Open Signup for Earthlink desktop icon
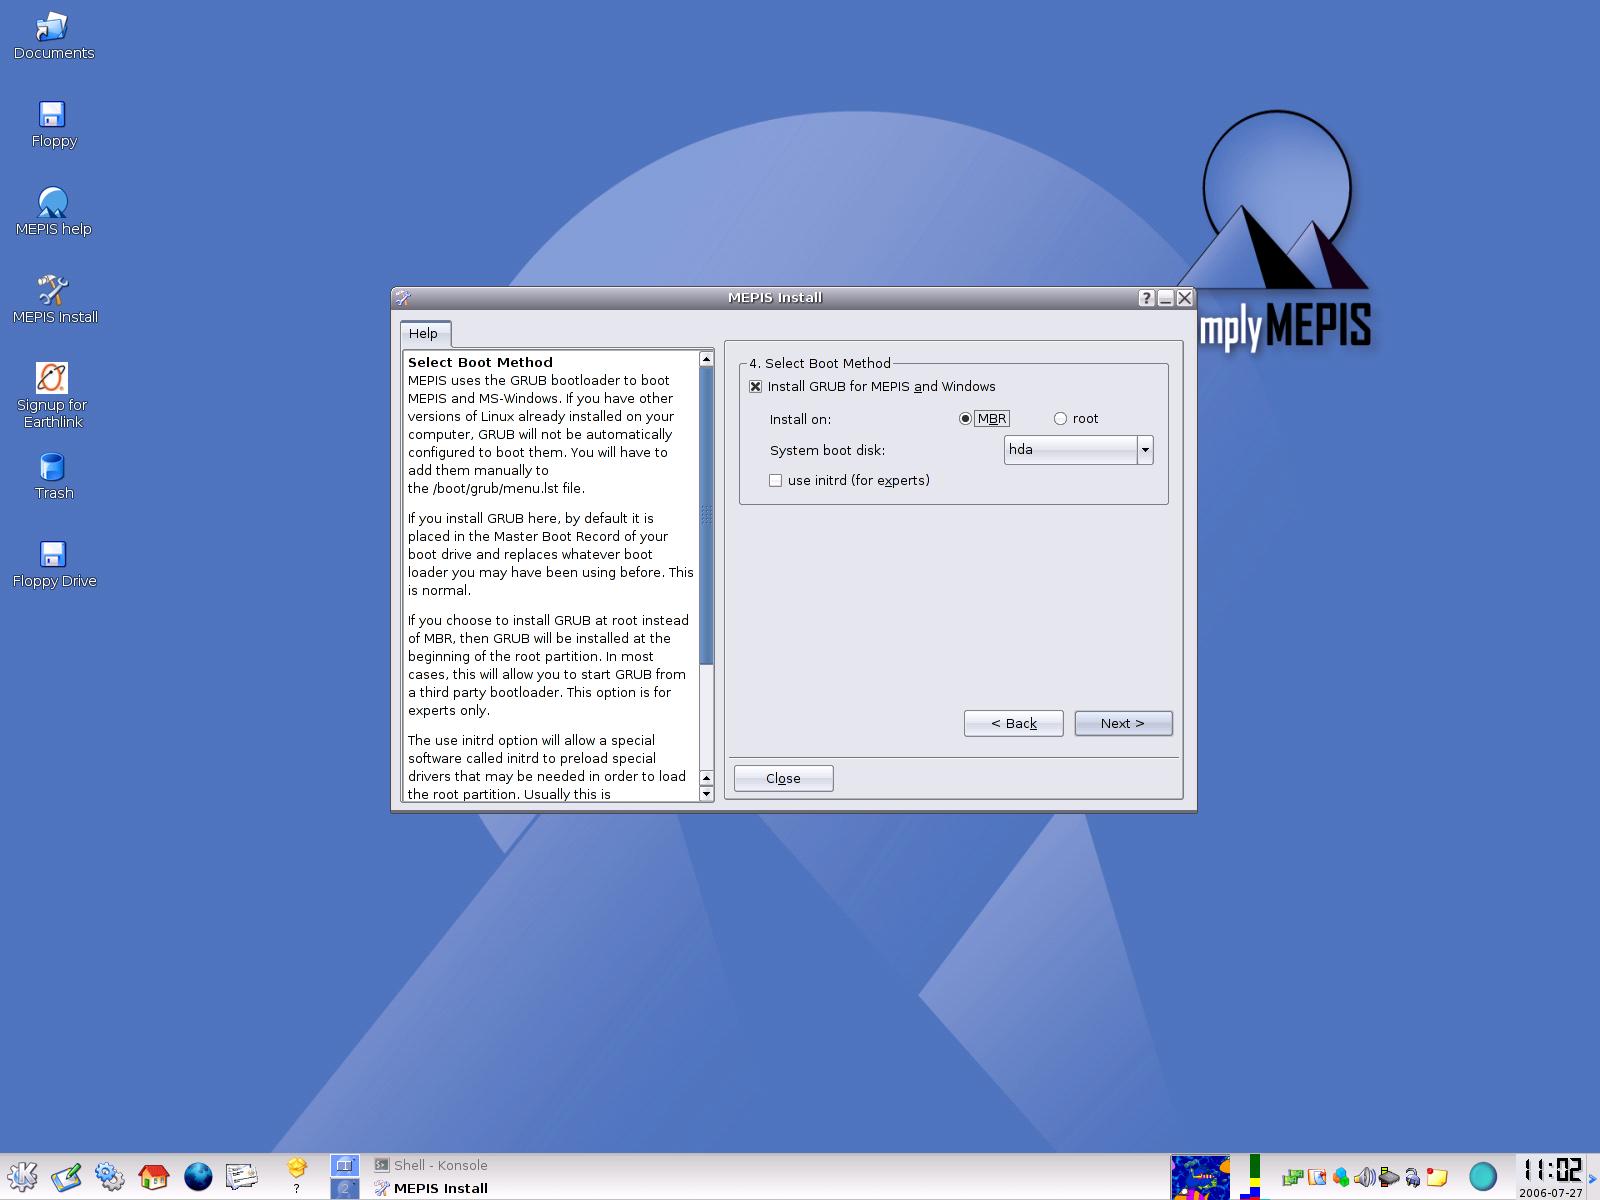Image resolution: width=1600 pixels, height=1200 pixels. click(x=53, y=396)
